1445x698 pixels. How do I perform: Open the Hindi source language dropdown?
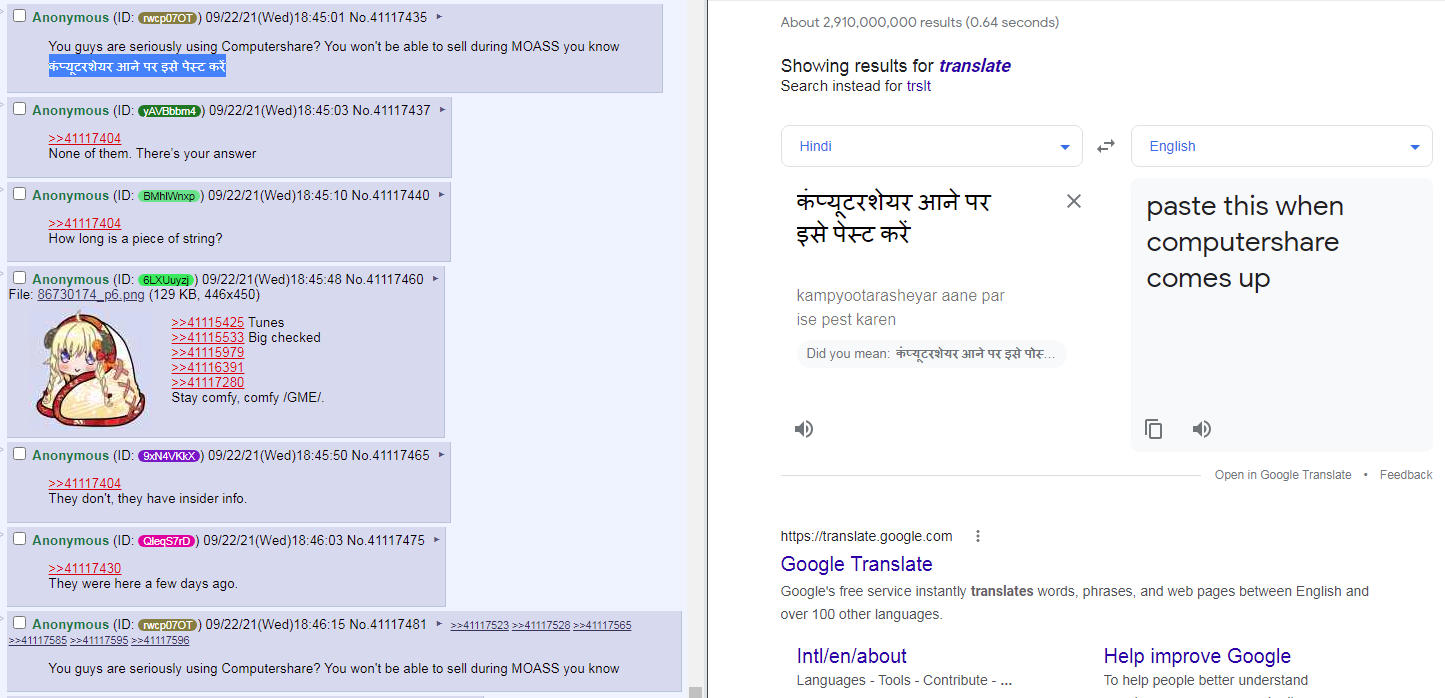931,146
